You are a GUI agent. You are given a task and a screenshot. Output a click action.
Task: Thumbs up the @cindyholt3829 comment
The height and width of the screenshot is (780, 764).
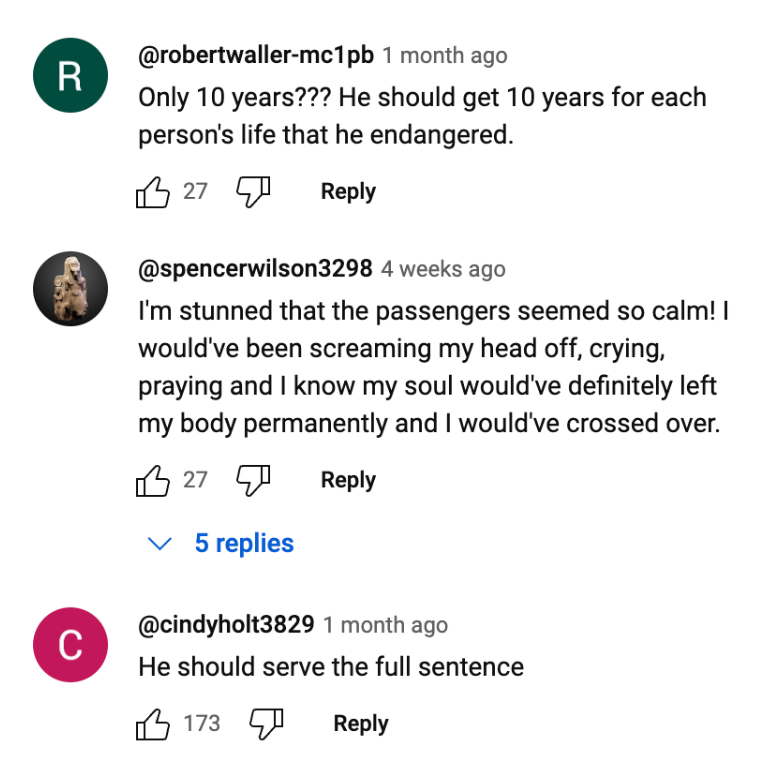[153, 724]
